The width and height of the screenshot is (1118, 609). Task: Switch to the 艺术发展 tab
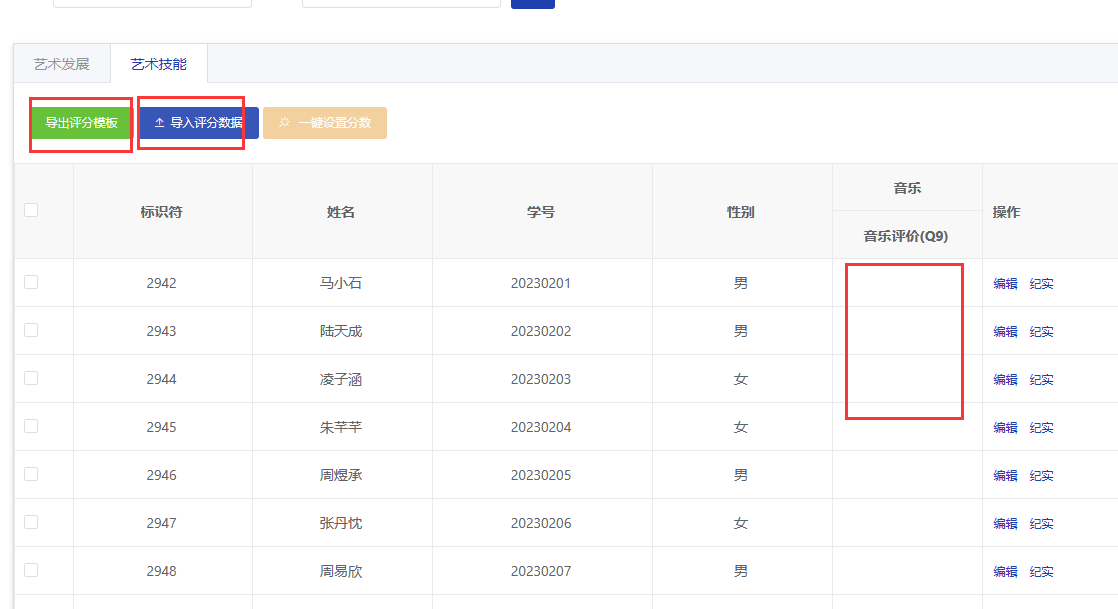pyautogui.click(x=61, y=64)
